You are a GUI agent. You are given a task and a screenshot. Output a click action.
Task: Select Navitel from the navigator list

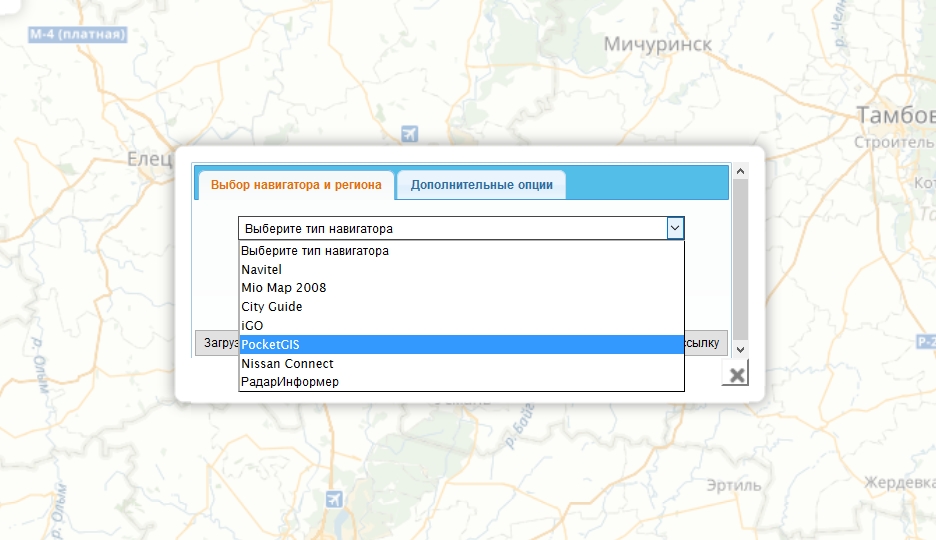pos(262,270)
